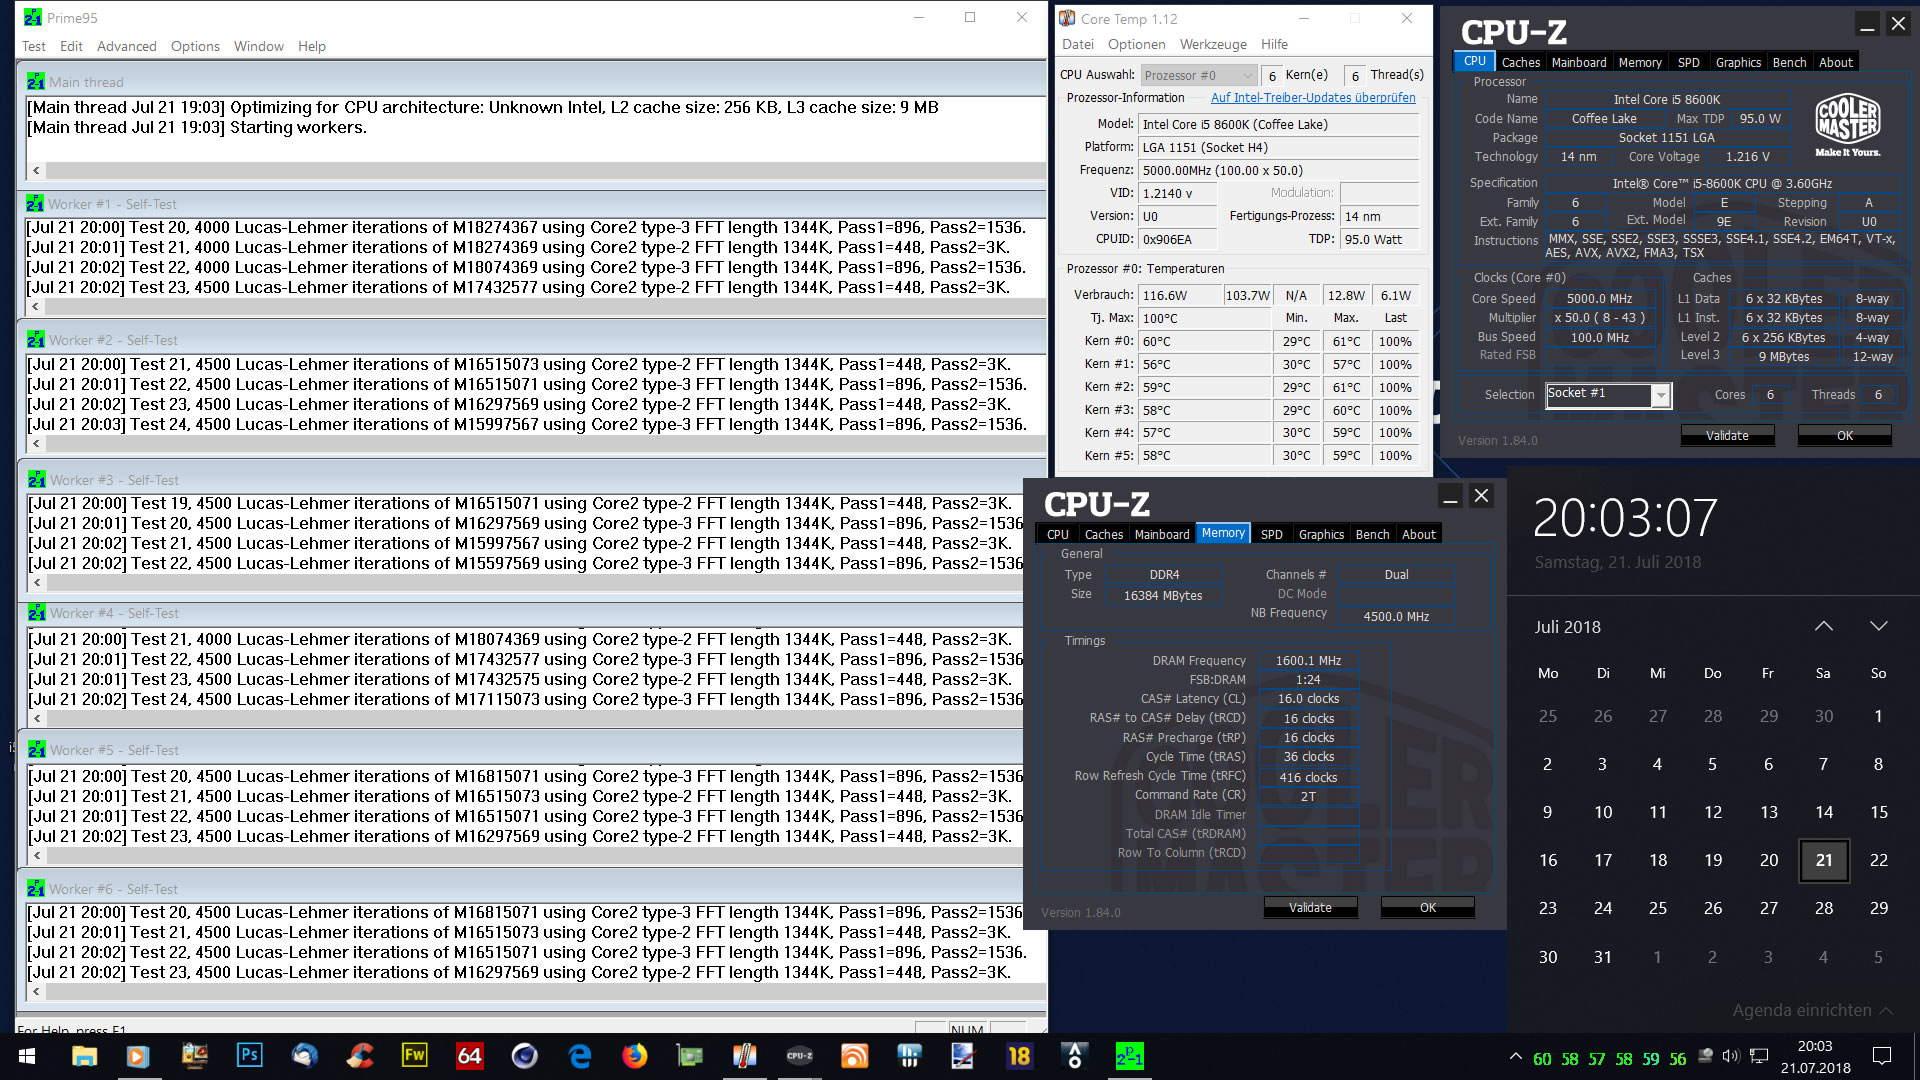This screenshot has width=1920, height=1080.
Task: Expand the Socket #1 selection dropdown
Action: click(1660, 395)
